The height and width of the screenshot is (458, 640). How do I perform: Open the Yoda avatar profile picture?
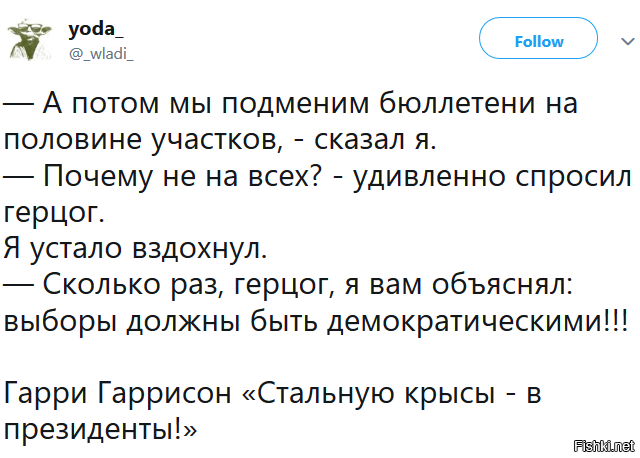tap(29, 40)
